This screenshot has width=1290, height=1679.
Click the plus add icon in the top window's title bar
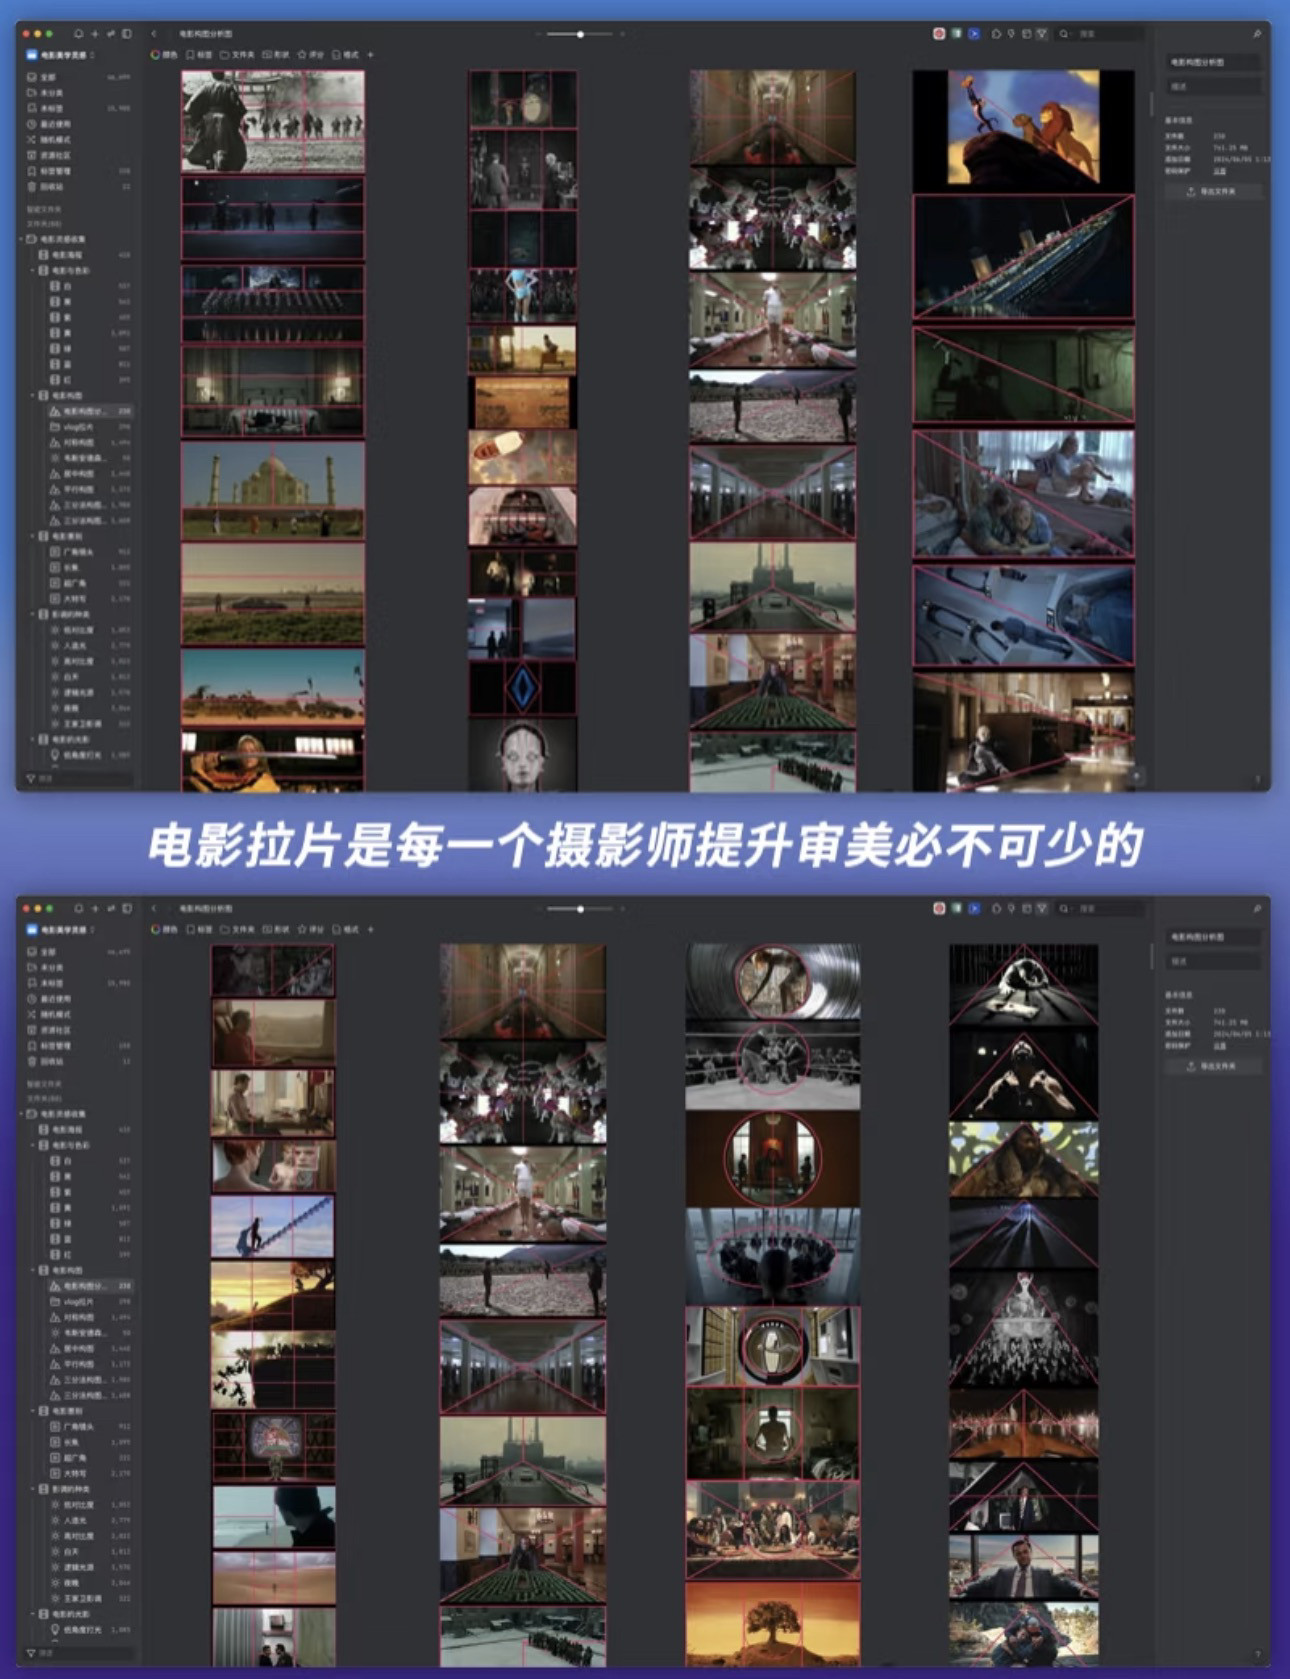tap(95, 34)
